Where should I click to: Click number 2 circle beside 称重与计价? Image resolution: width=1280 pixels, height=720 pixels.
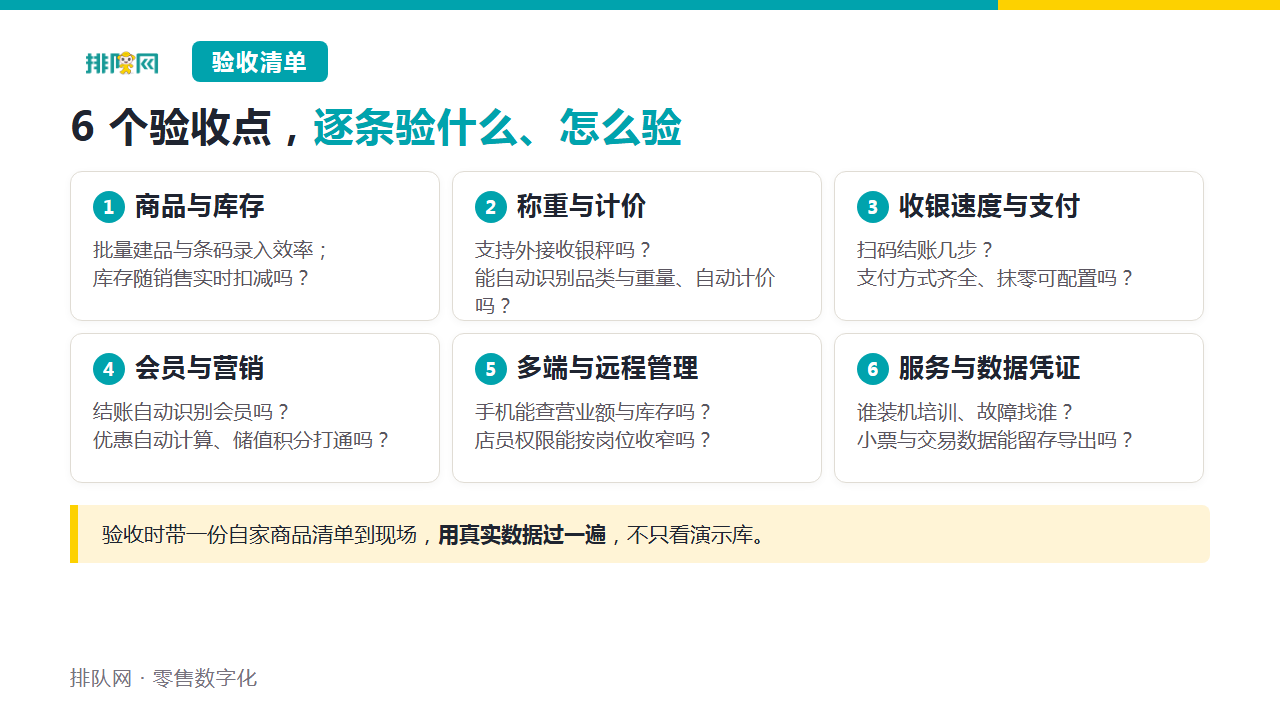(x=490, y=207)
